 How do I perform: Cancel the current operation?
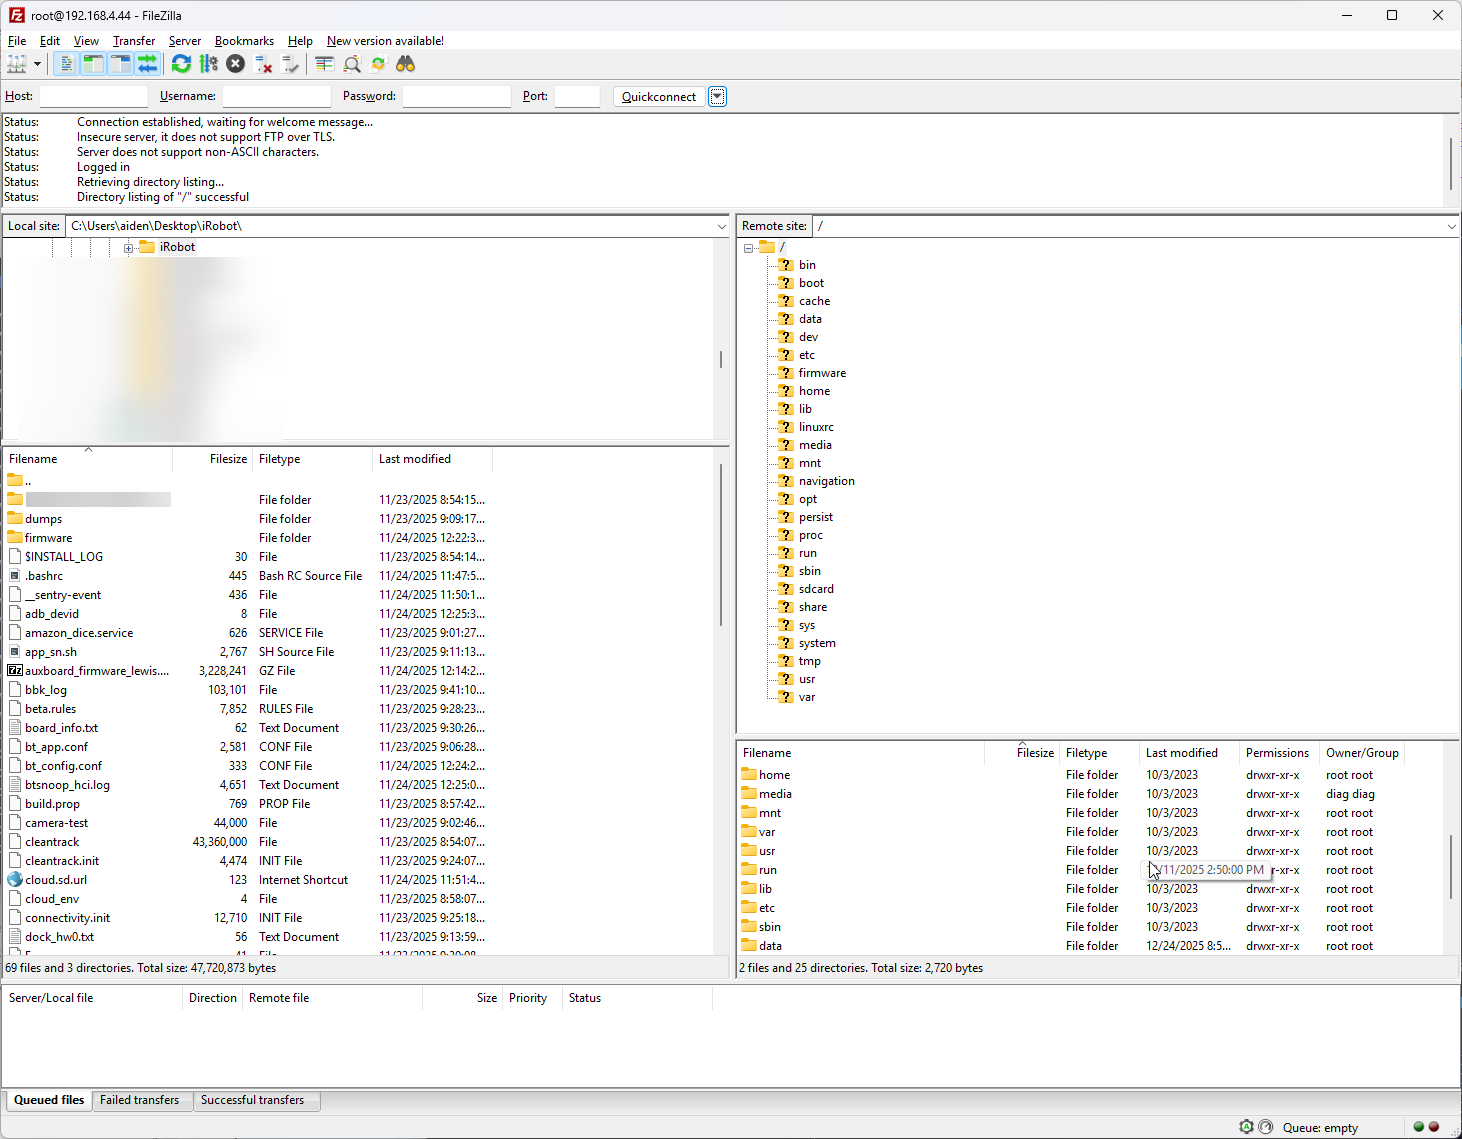pos(235,64)
